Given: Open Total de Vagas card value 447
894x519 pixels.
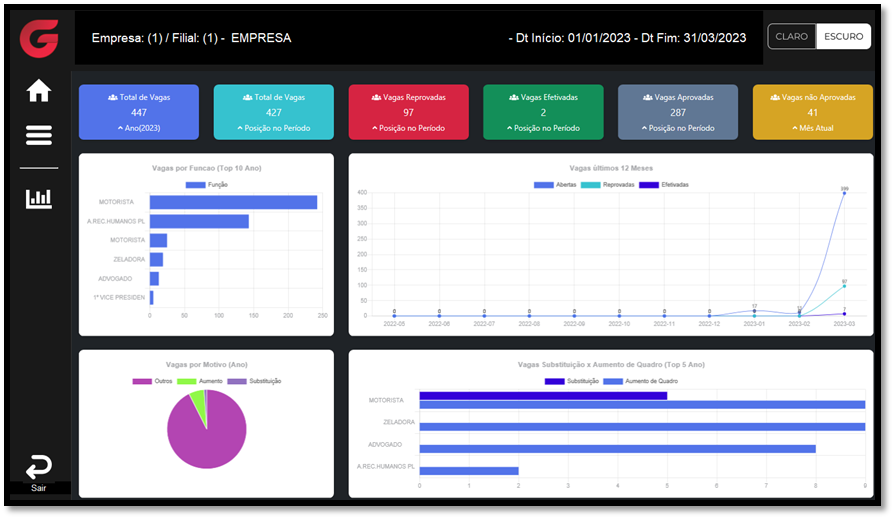Looking at the screenshot, I should point(139,113).
